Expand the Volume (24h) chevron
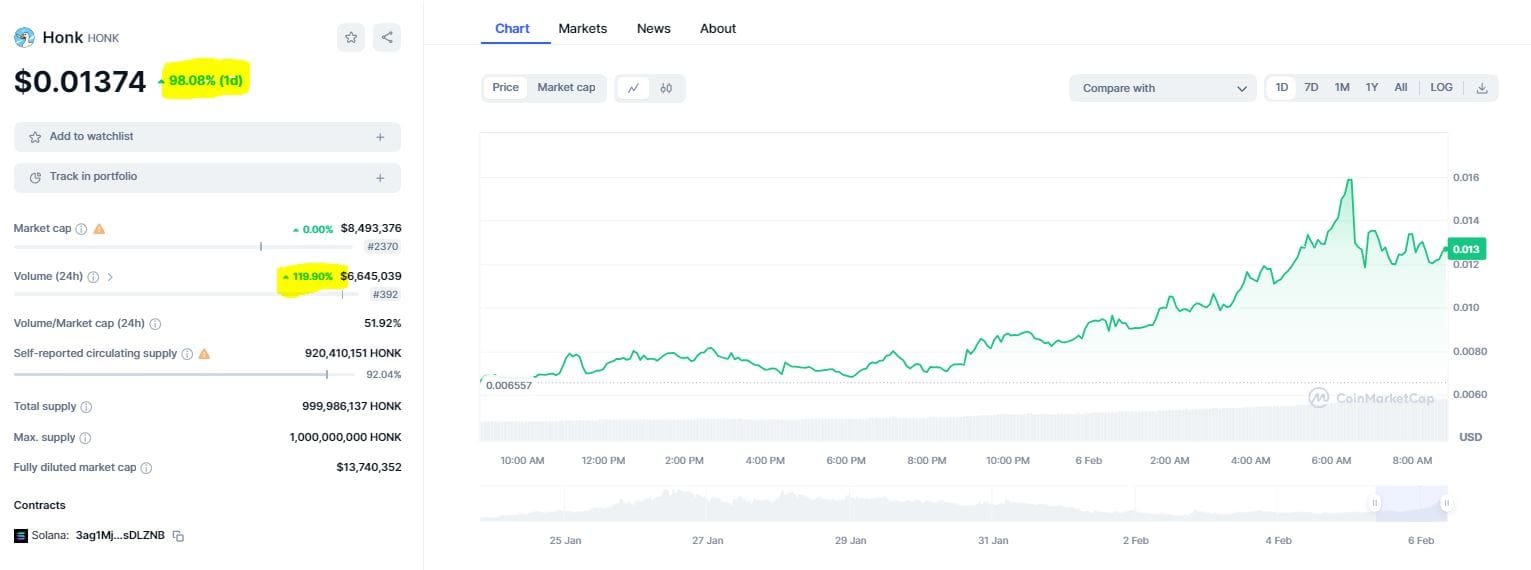The image size is (1531, 570). click(x=110, y=277)
